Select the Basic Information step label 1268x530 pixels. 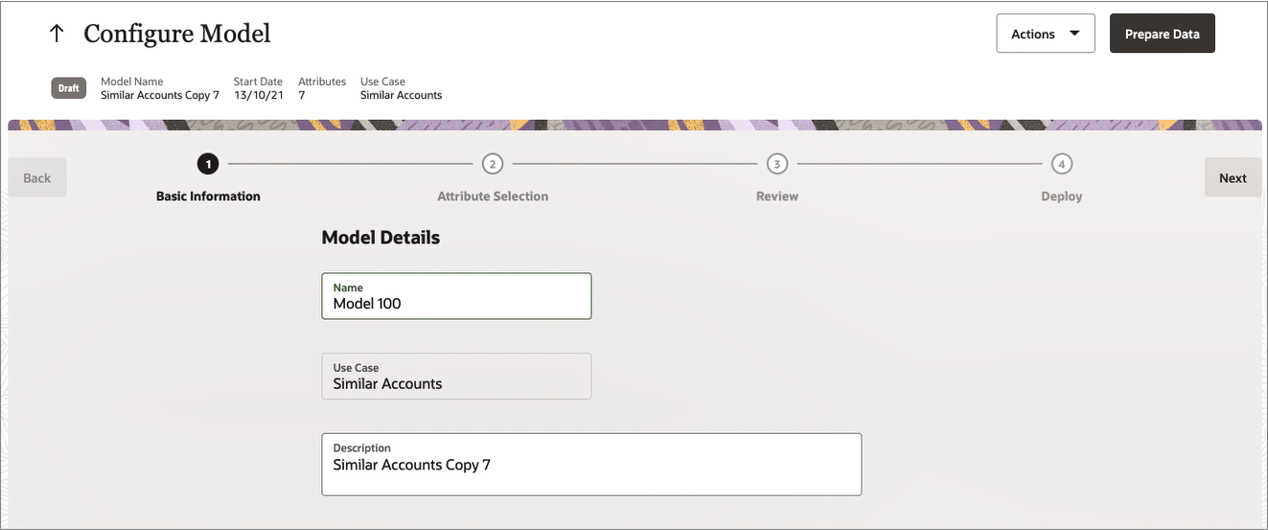(x=208, y=196)
